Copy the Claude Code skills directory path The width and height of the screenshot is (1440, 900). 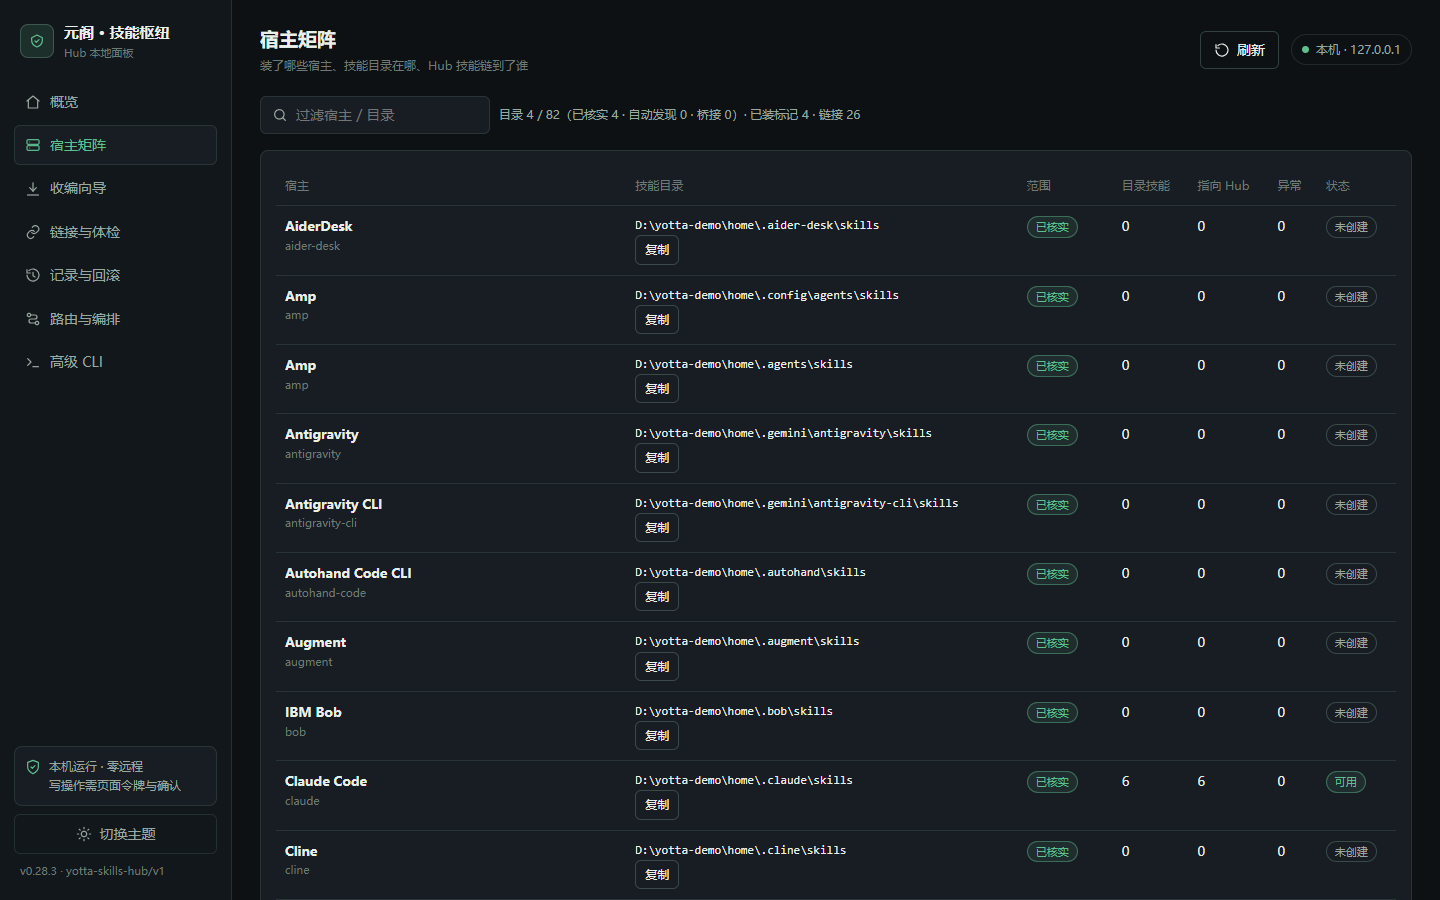click(x=657, y=805)
